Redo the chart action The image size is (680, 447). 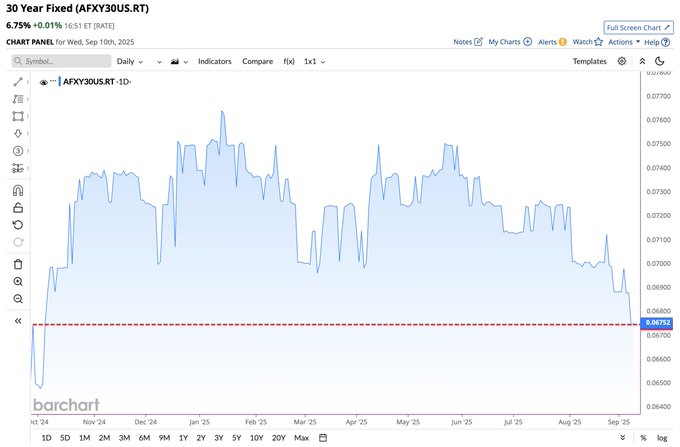pyautogui.click(x=18, y=242)
